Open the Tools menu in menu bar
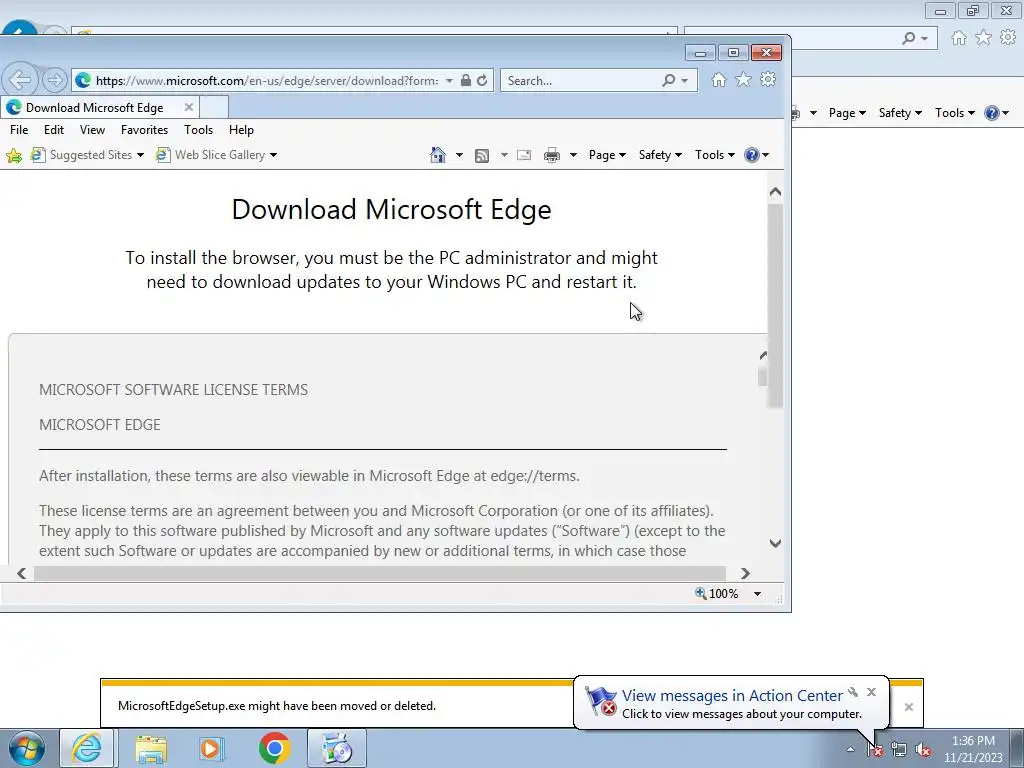Screen dimensions: 1024x768 coord(199,130)
